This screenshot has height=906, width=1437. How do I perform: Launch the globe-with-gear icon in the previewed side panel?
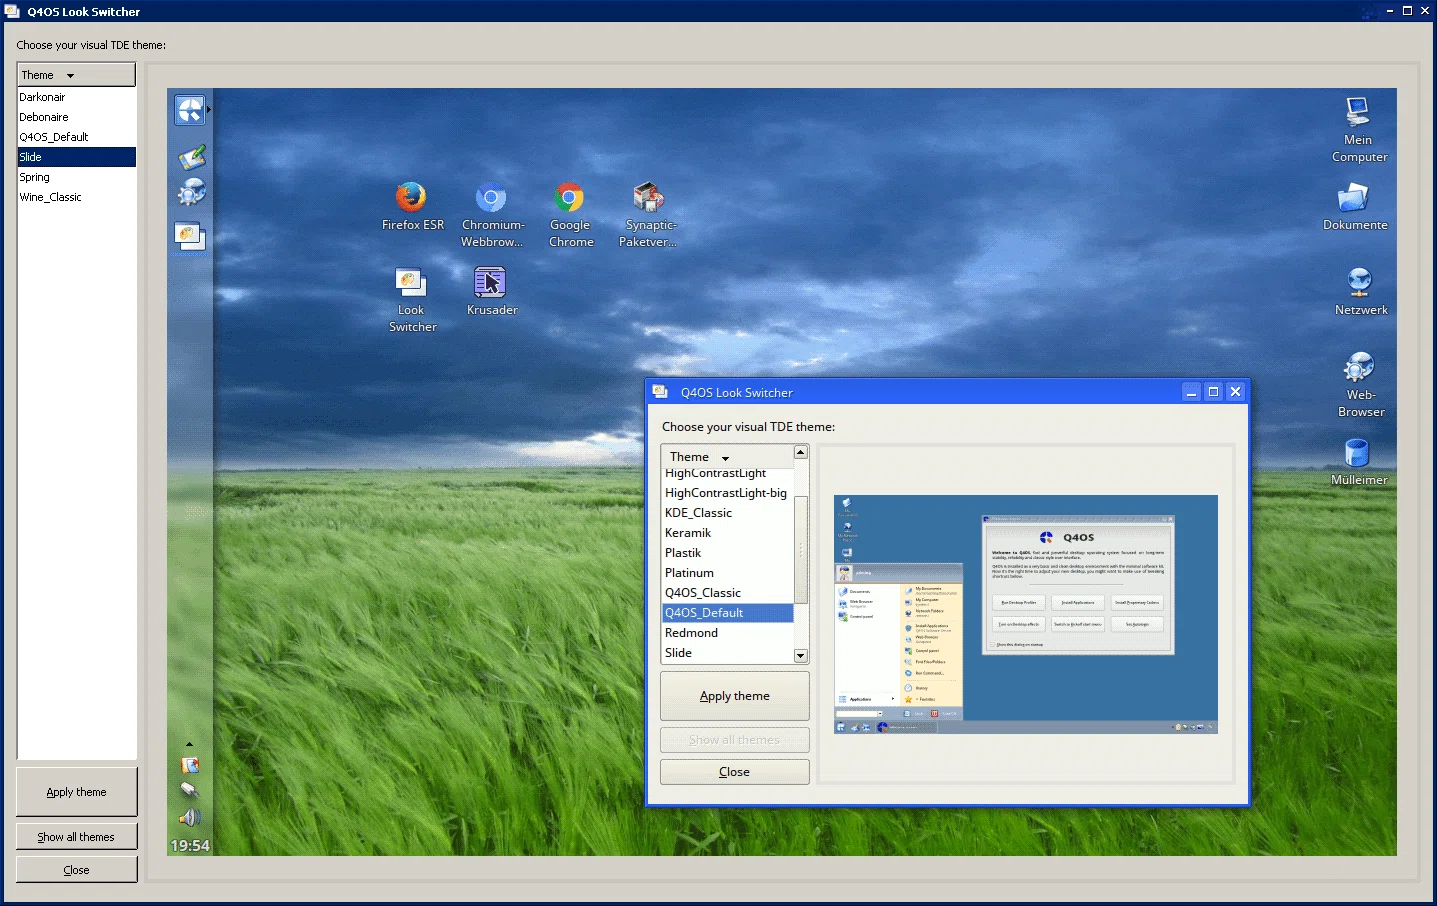pos(191,192)
